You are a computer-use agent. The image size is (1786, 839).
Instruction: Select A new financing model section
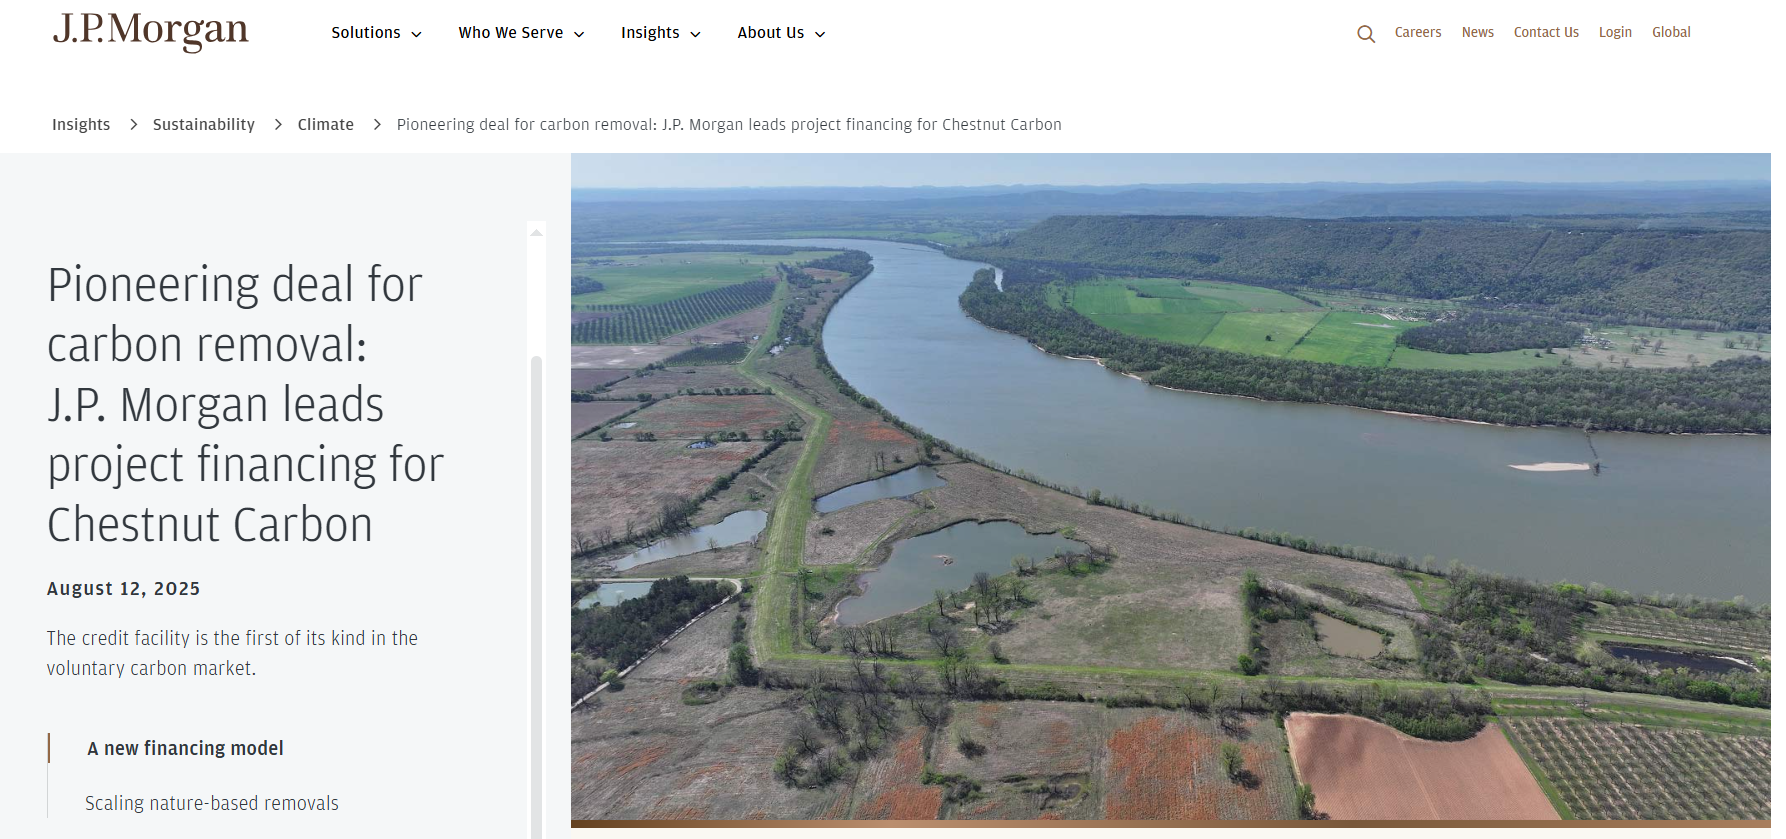point(185,748)
